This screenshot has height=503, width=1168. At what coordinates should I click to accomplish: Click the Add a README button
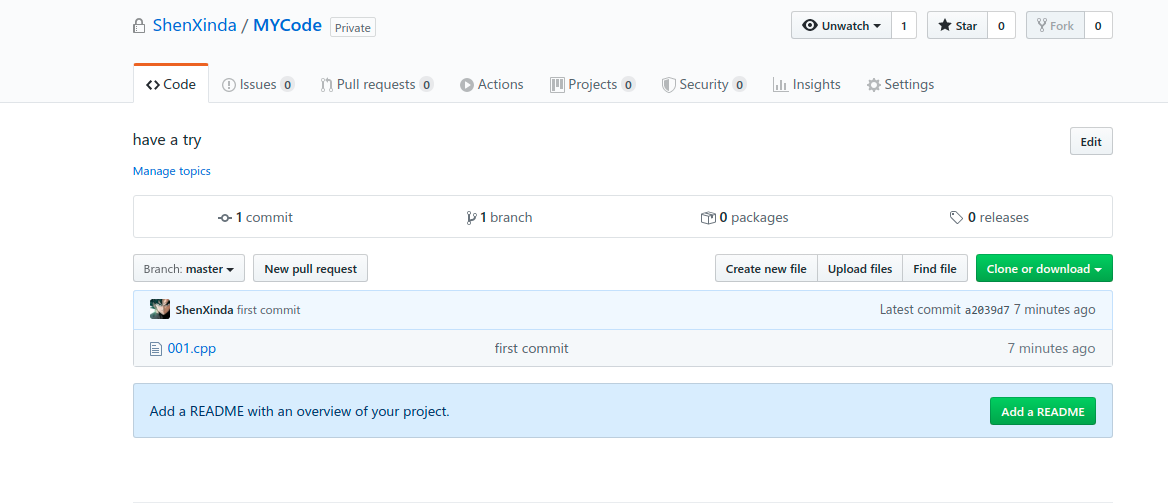(x=1042, y=411)
